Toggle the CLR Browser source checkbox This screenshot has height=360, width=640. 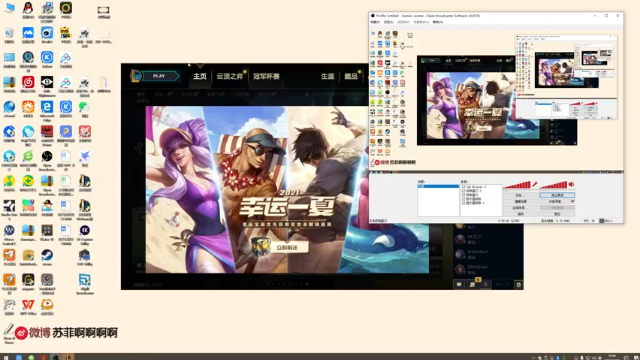[463, 187]
